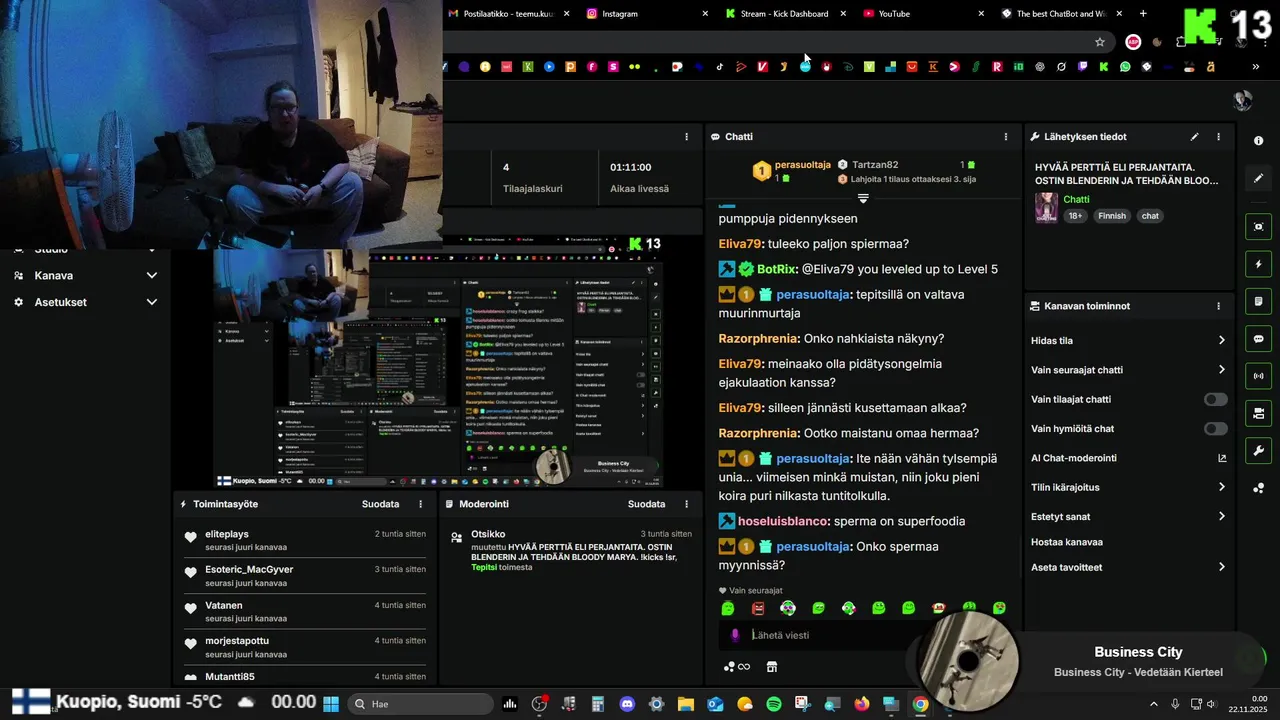
Task: Toggle Vain hymiöitä chat switch
Action: coord(1215,429)
